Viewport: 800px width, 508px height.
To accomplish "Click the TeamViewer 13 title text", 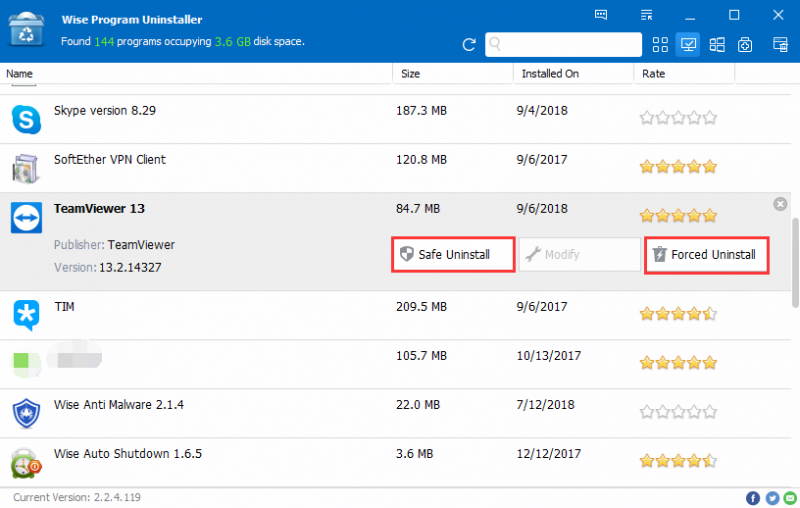I will coord(99,209).
